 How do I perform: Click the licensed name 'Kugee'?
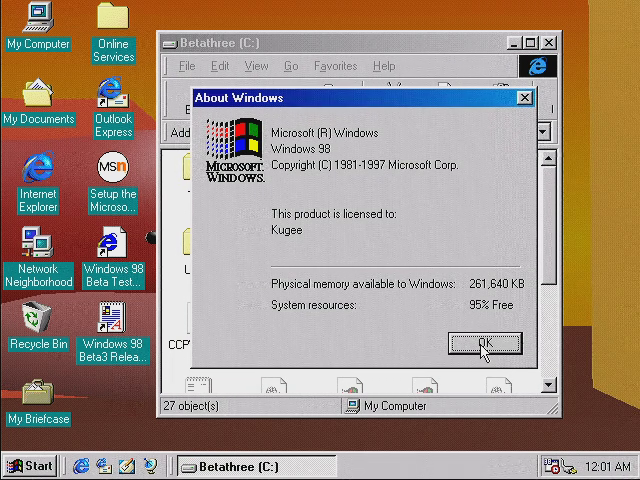287,230
